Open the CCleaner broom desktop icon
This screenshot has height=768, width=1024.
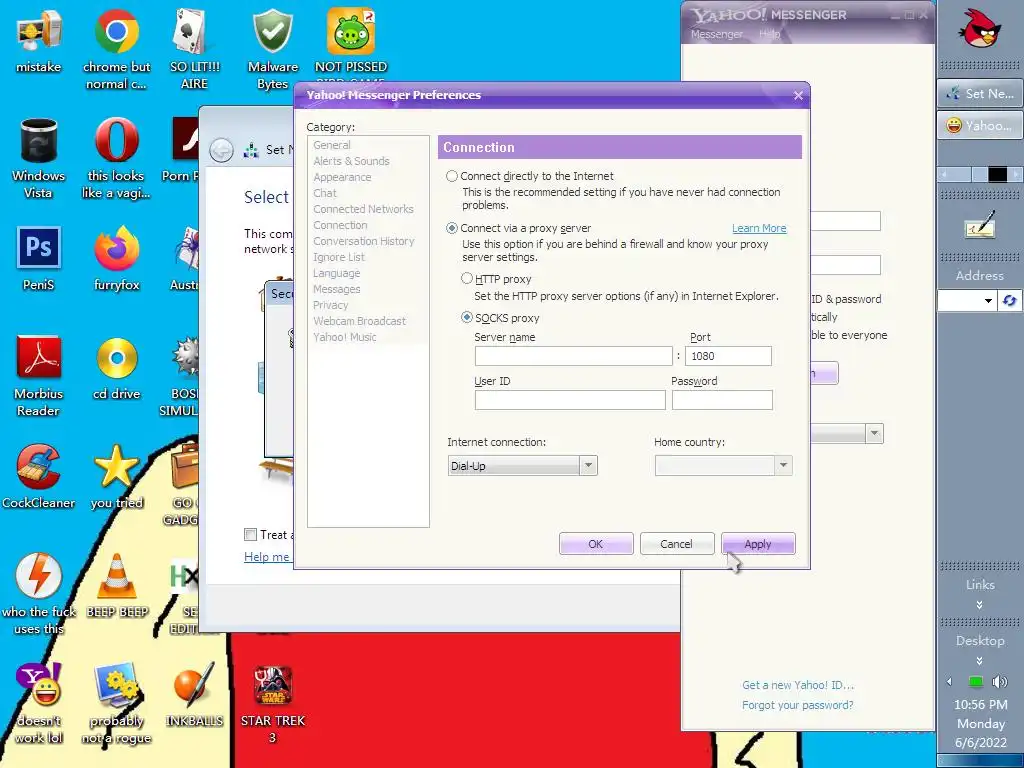39,466
